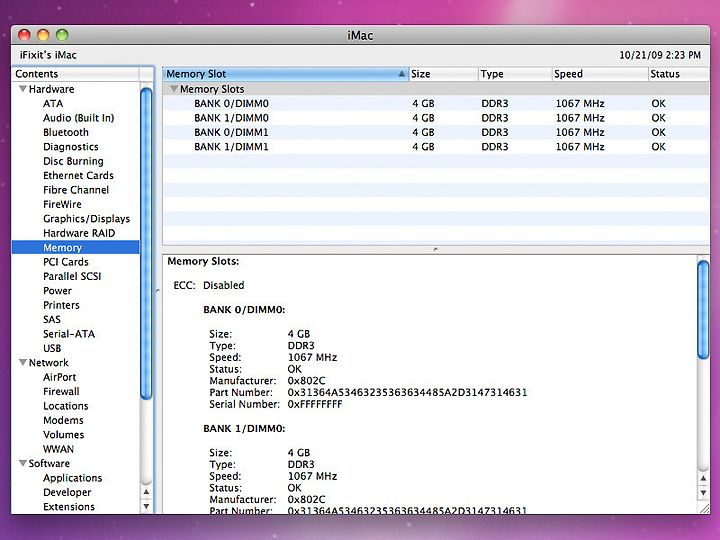Click the Size column header
This screenshot has width=720, height=540.
443,74
